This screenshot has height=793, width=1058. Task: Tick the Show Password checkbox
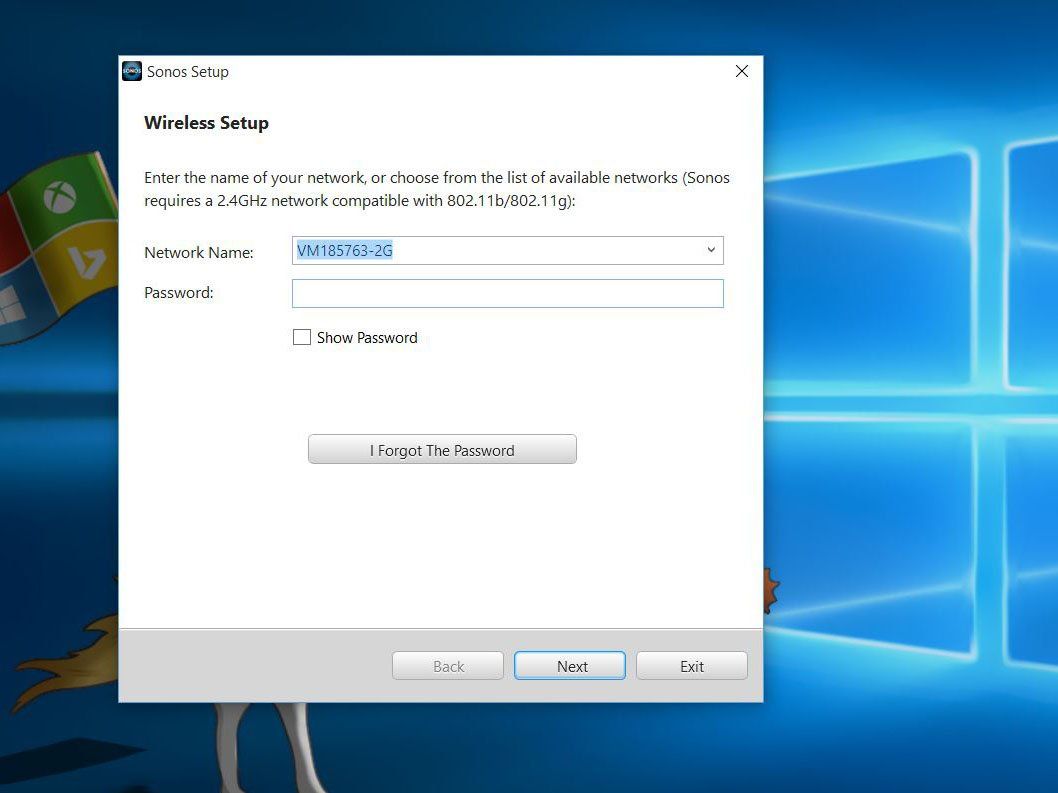point(302,337)
